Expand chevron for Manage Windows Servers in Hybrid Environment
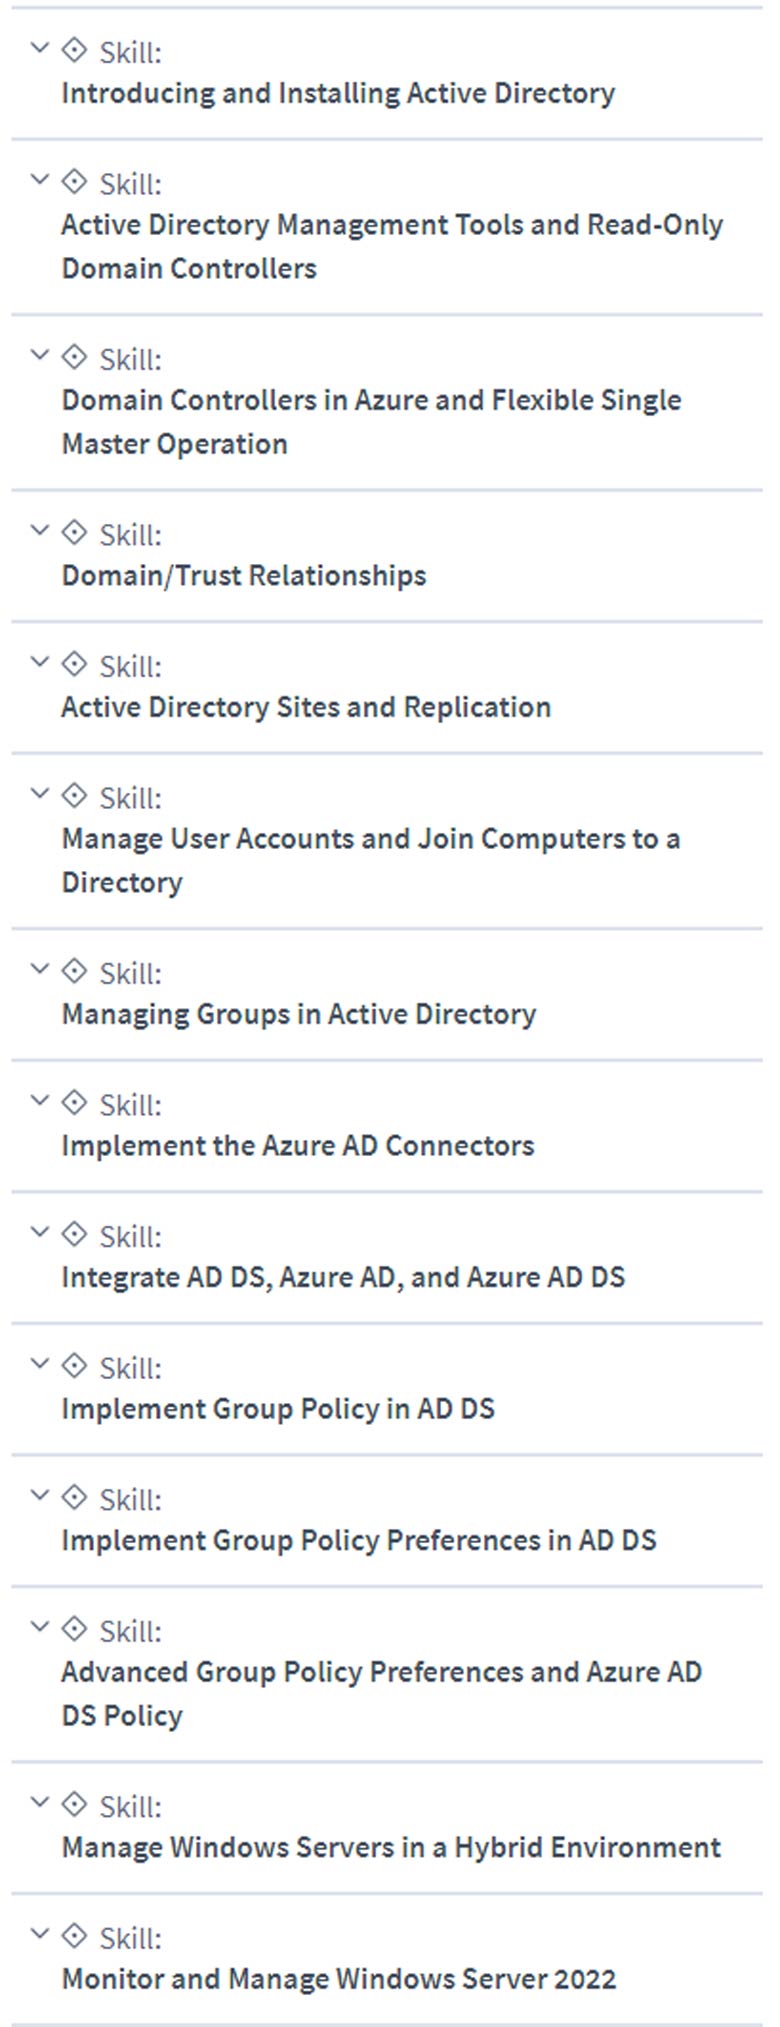This screenshot has width=780, height=2027. tap(40, 1802)
